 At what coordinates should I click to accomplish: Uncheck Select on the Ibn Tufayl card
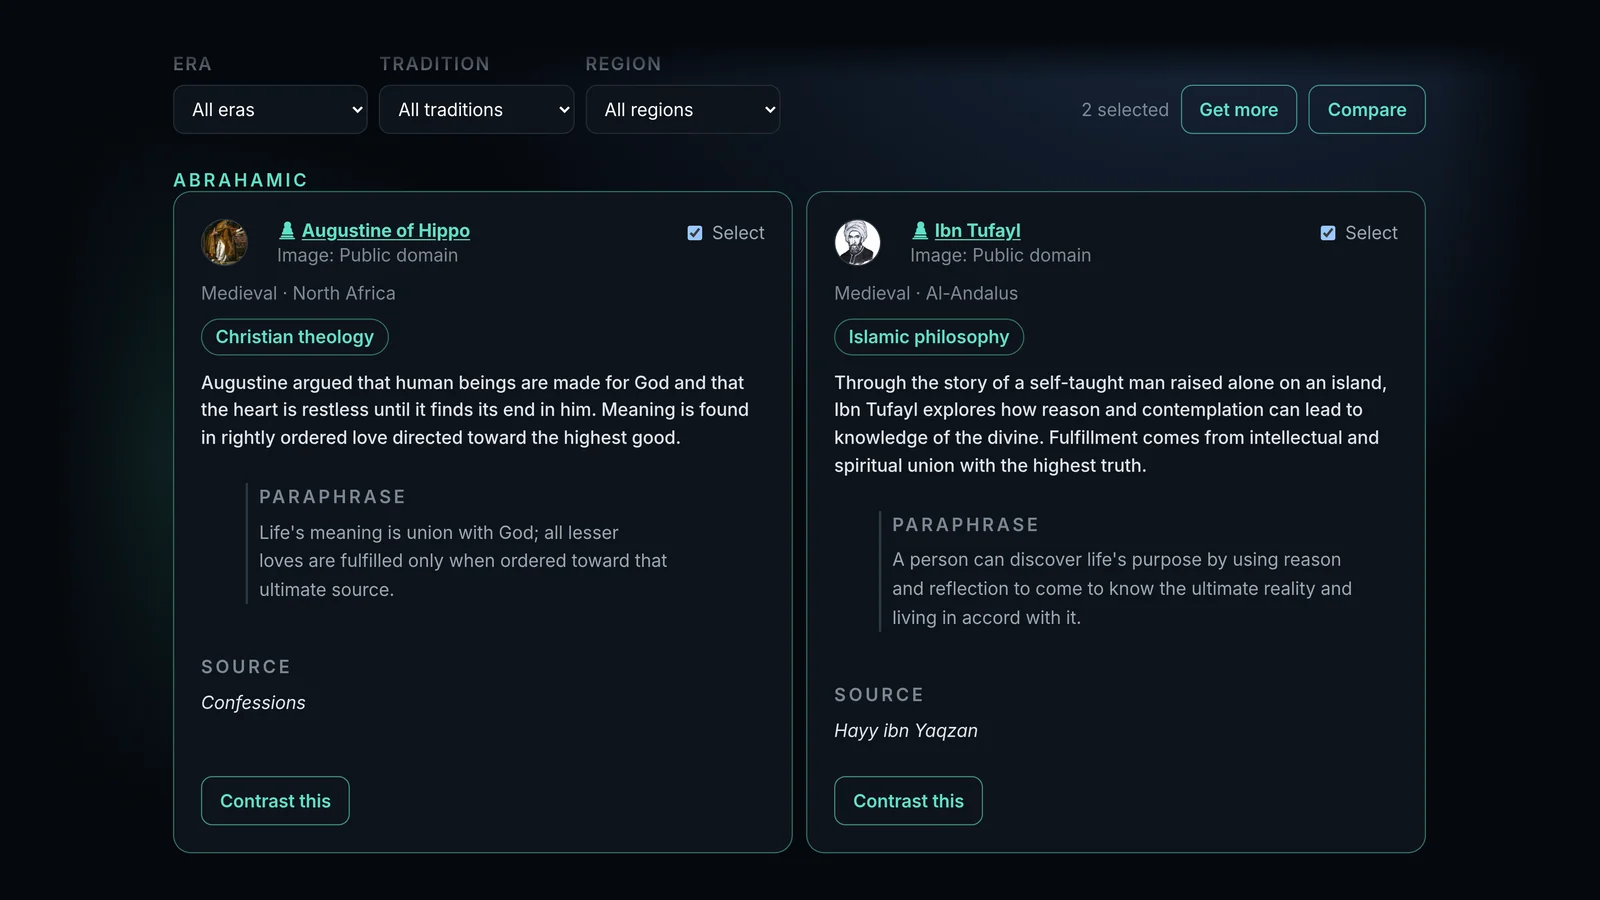point(1328,233)
